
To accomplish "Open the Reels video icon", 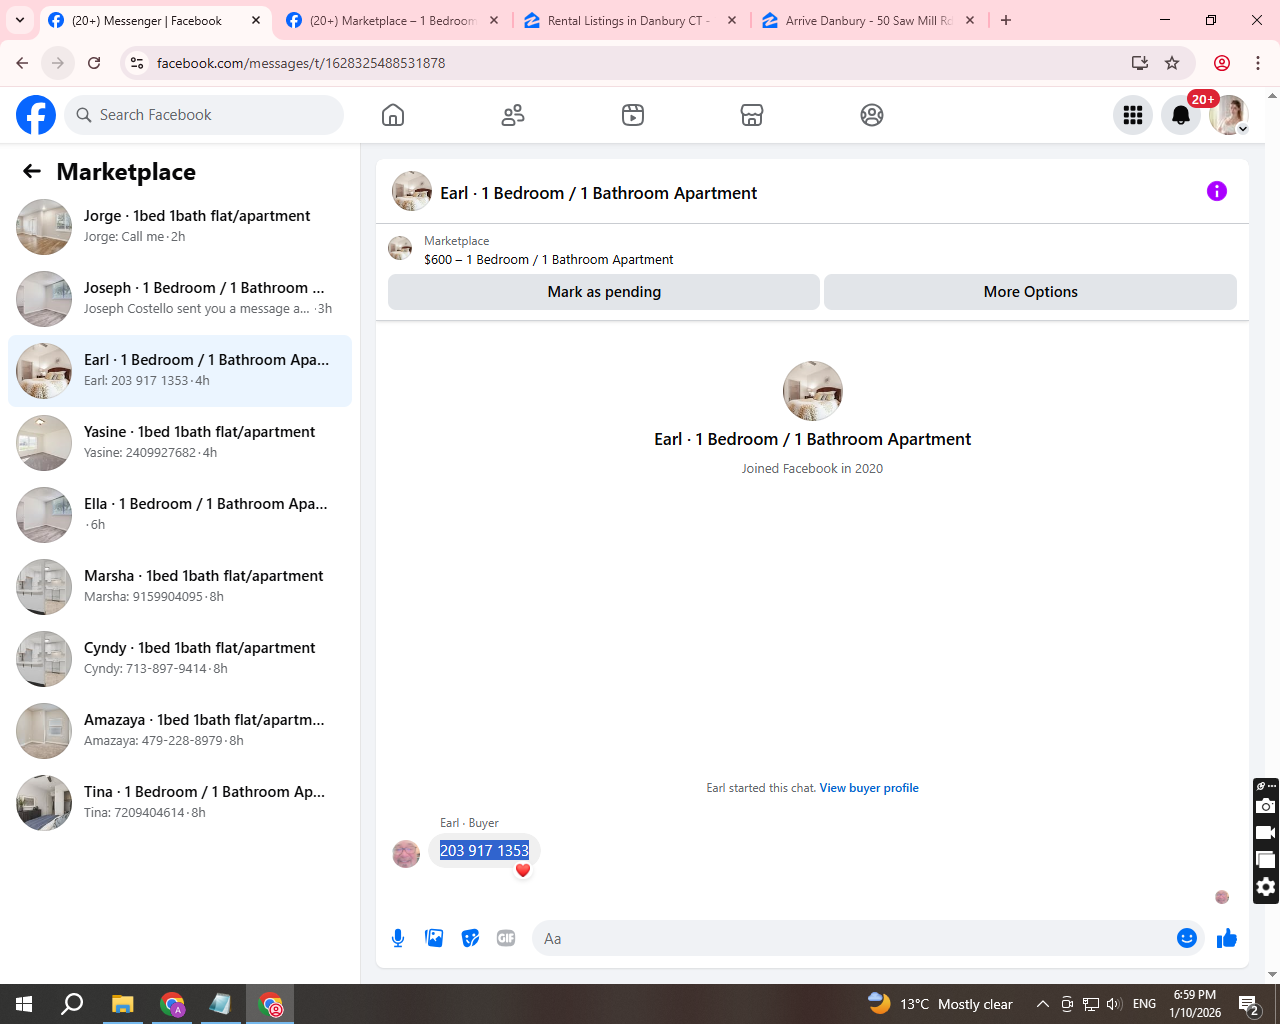I will pyautogui.click(x=633, y=115).
